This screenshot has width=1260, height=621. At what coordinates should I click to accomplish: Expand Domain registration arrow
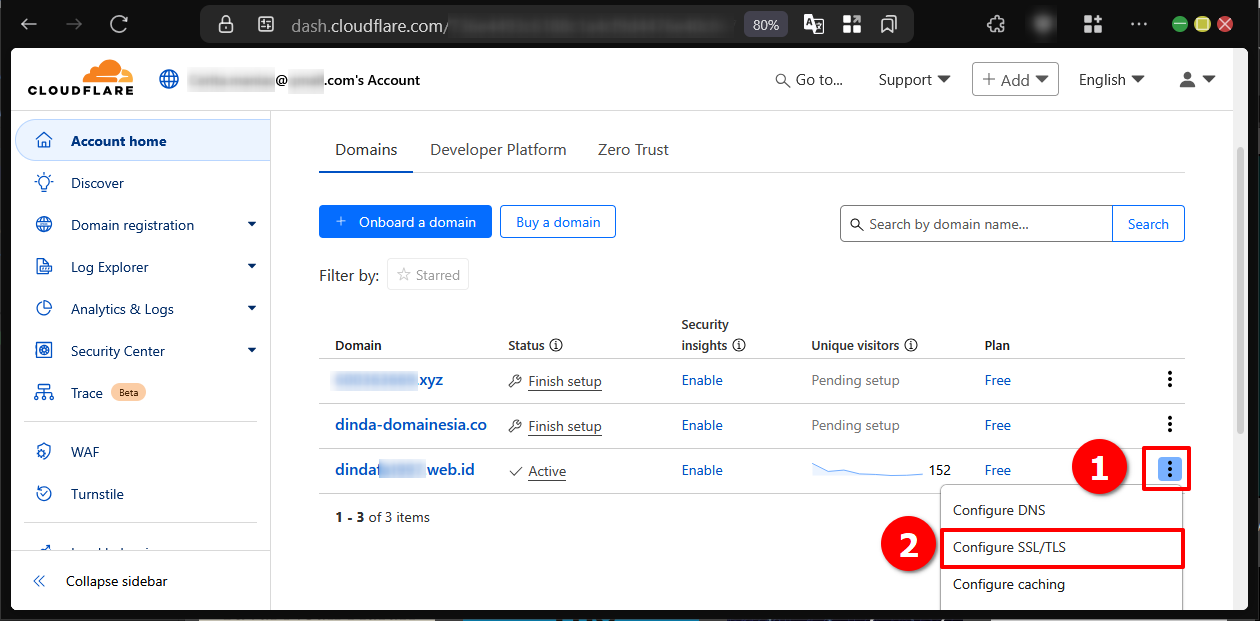(x=252, y=225)
